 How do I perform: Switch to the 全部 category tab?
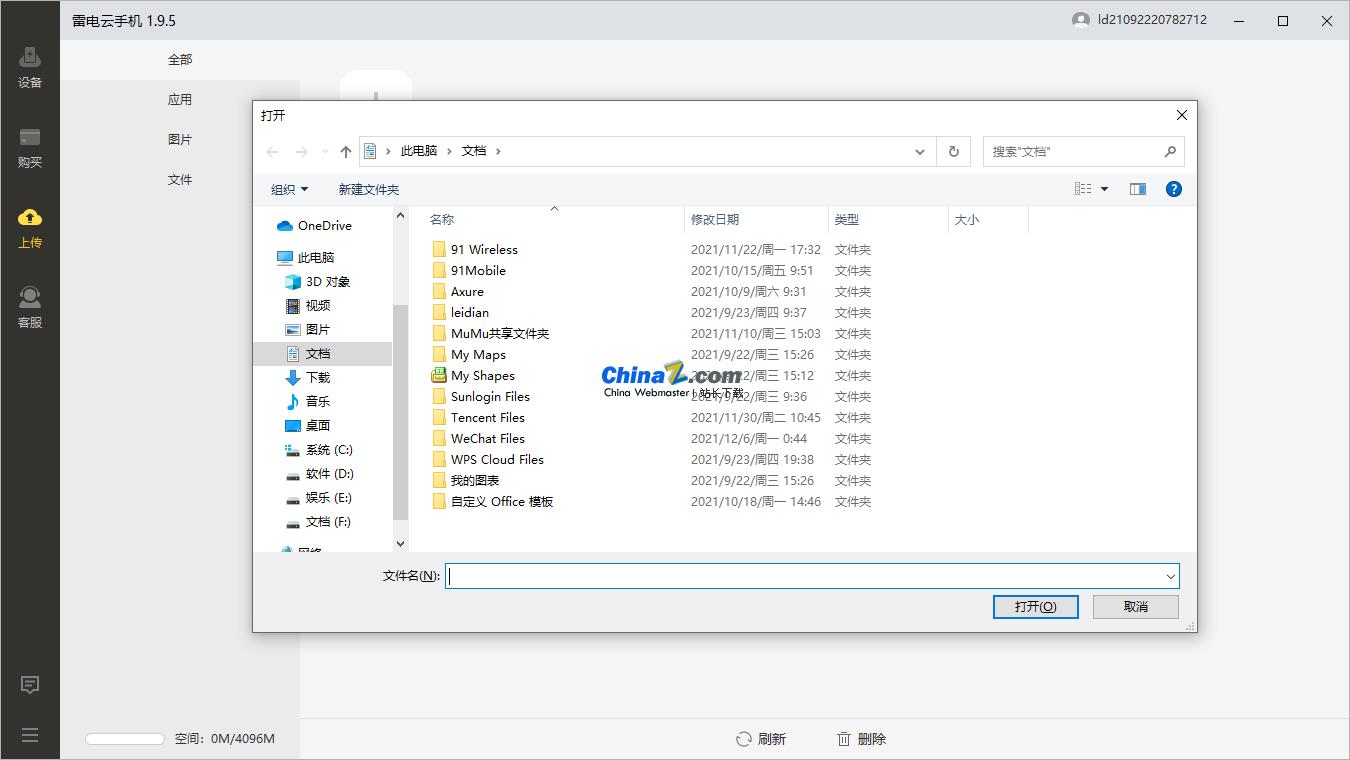(x=180, y=60)
